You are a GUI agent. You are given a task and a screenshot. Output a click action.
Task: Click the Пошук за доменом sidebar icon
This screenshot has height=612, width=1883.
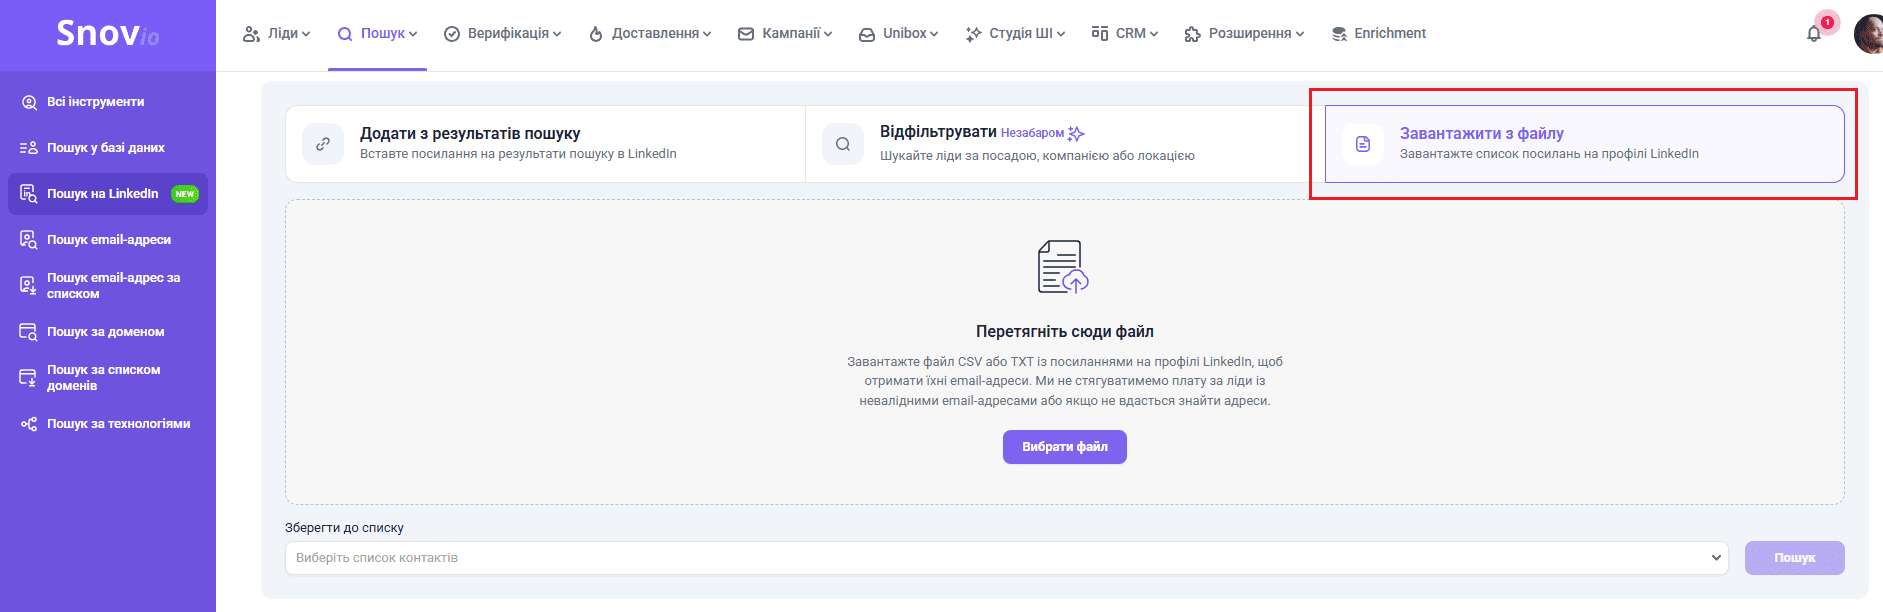coord(29,332)
